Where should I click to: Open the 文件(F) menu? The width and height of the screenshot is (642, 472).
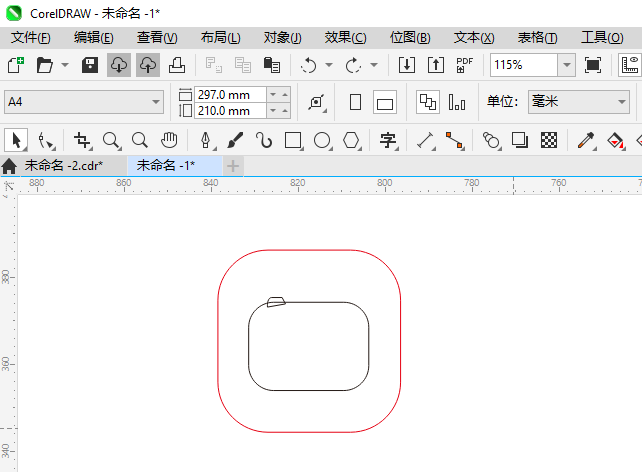(31, 38)
